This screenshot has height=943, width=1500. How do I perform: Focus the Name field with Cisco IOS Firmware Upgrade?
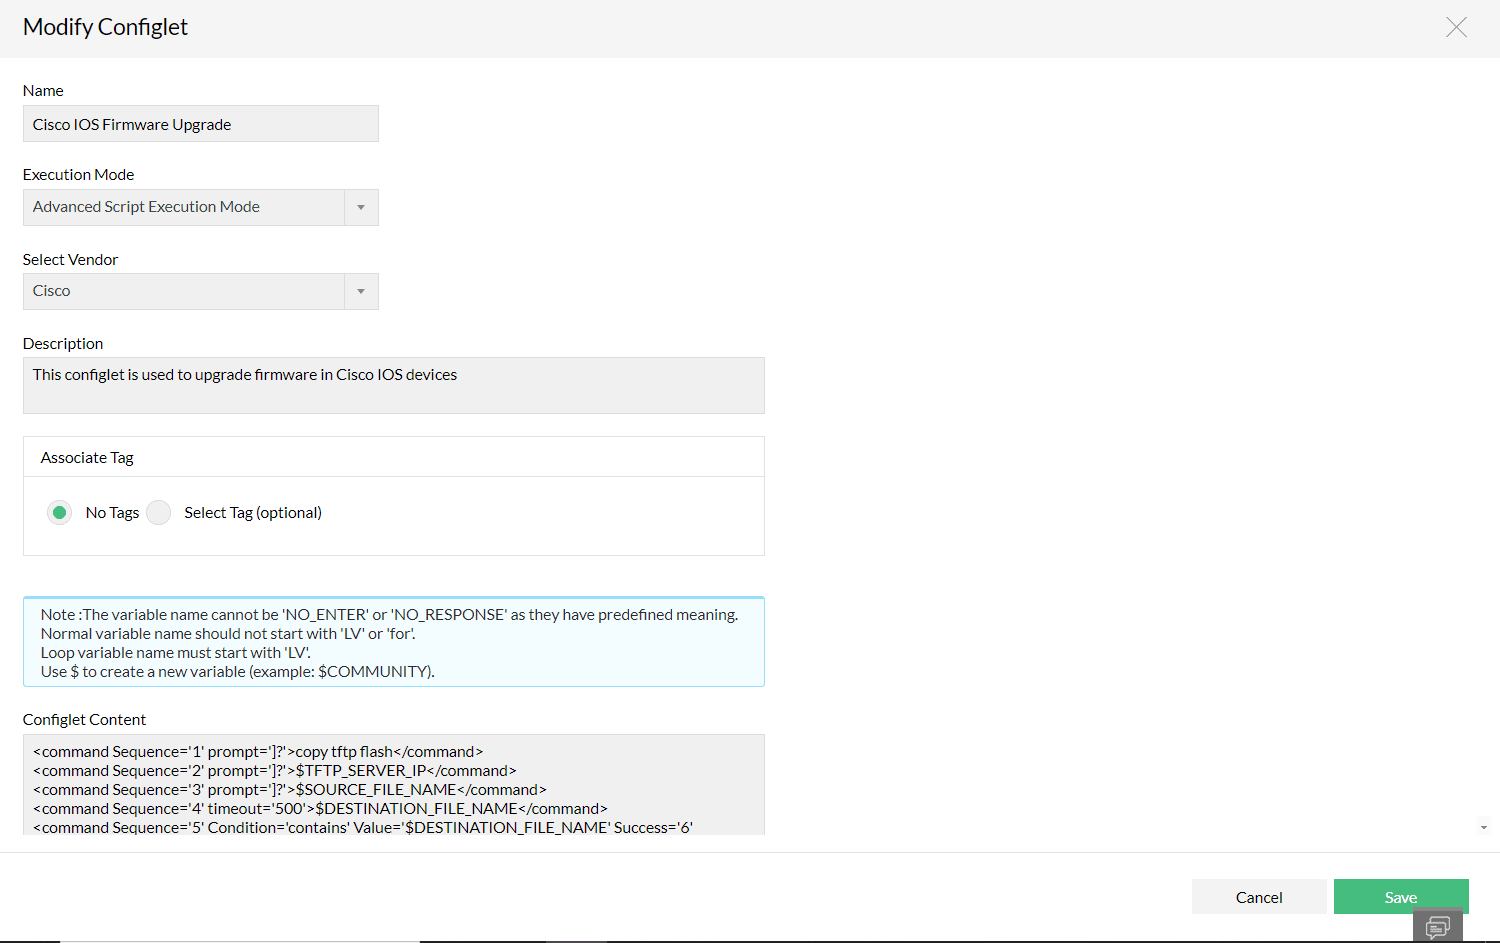coord(200,124)
